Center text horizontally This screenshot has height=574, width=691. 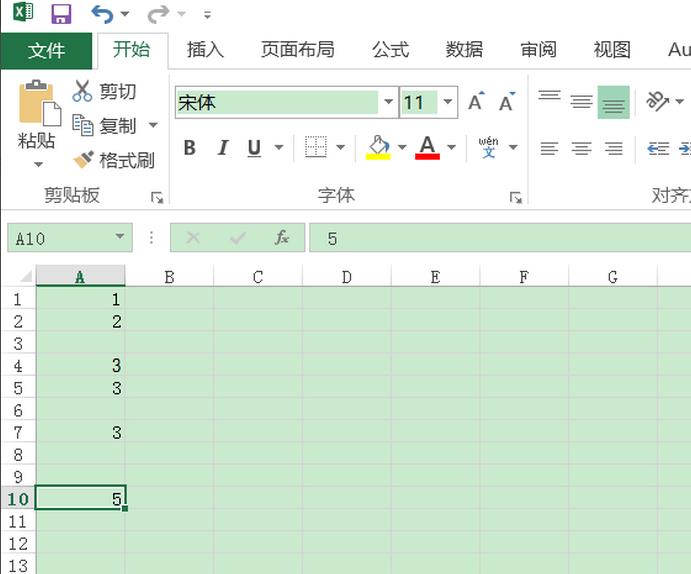pyautogui.click(x=581, y=148)
